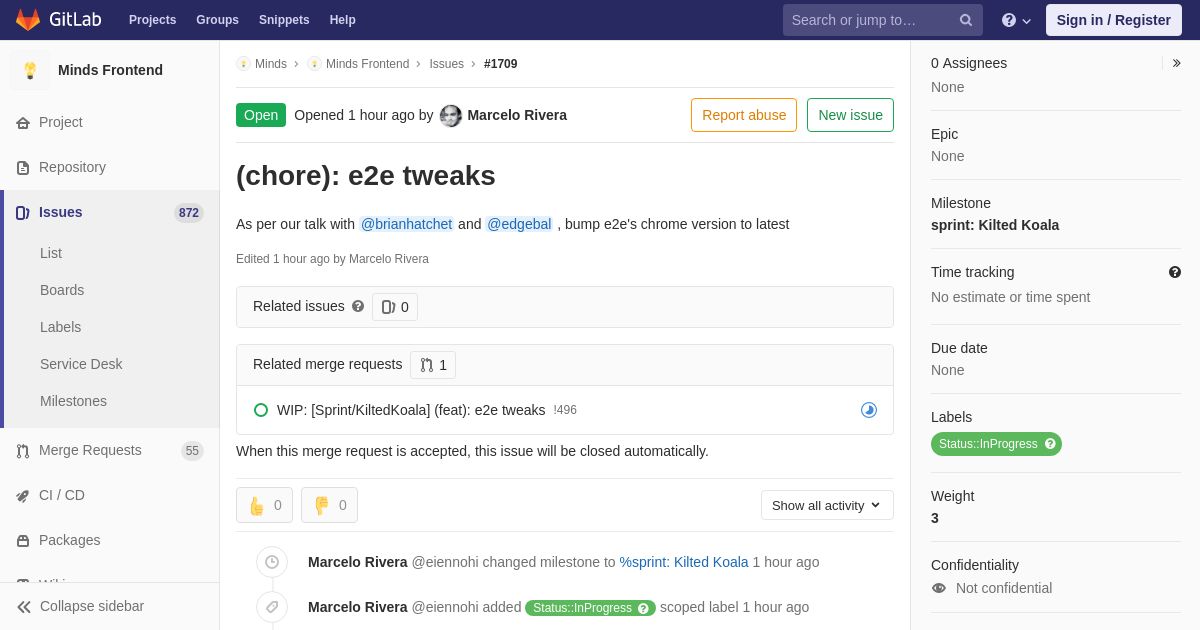Click the Report abuse button
This screenshot has width=1200, height=630.
[x=743, y=115]
